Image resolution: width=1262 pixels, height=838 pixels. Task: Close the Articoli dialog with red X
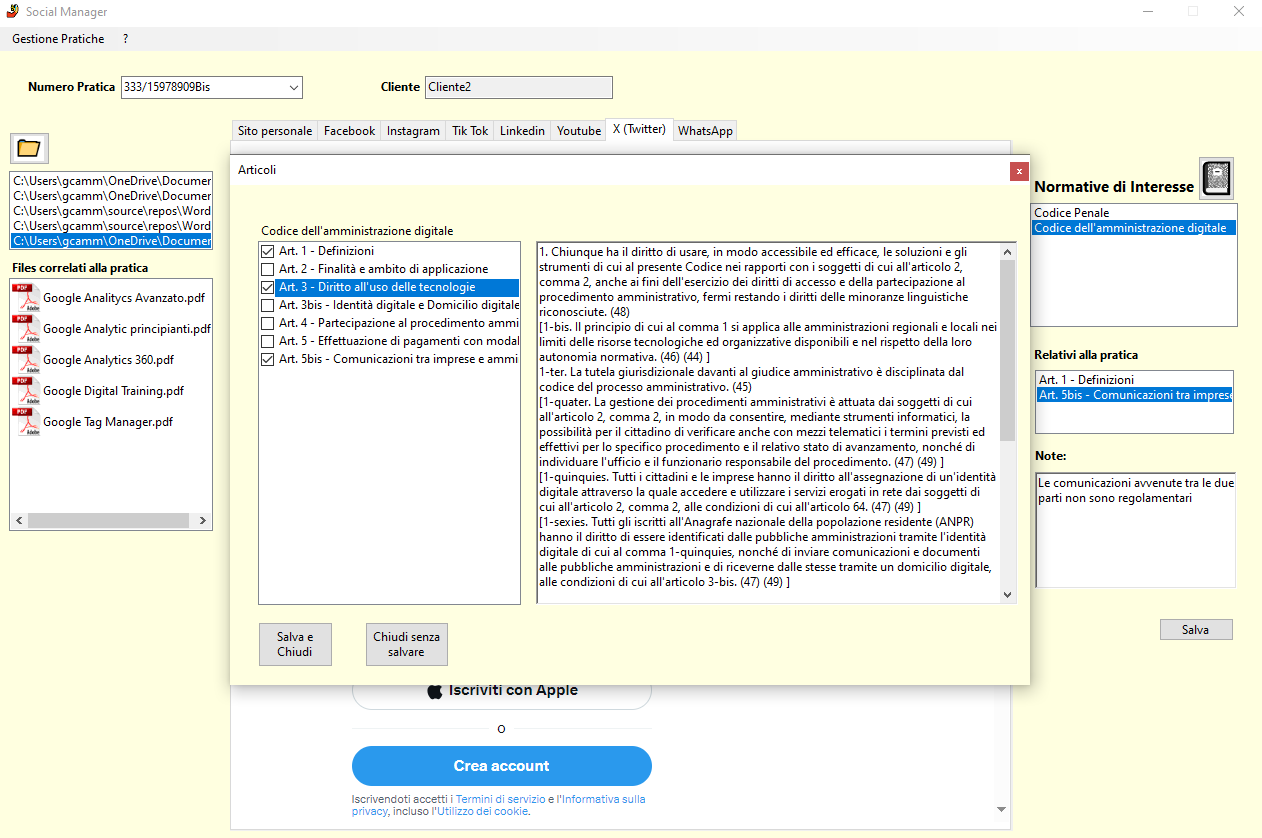[x=1019, y=171]
